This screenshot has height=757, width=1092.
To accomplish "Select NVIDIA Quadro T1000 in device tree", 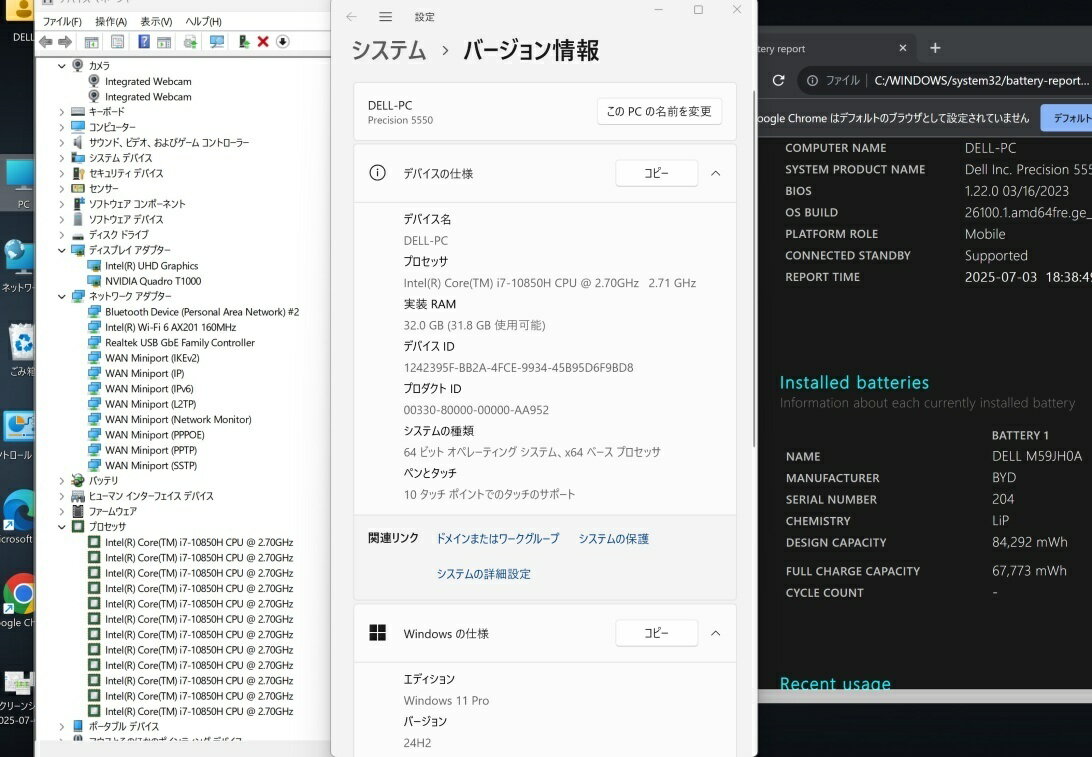I will pyautogui.click(x=152, y=281).
